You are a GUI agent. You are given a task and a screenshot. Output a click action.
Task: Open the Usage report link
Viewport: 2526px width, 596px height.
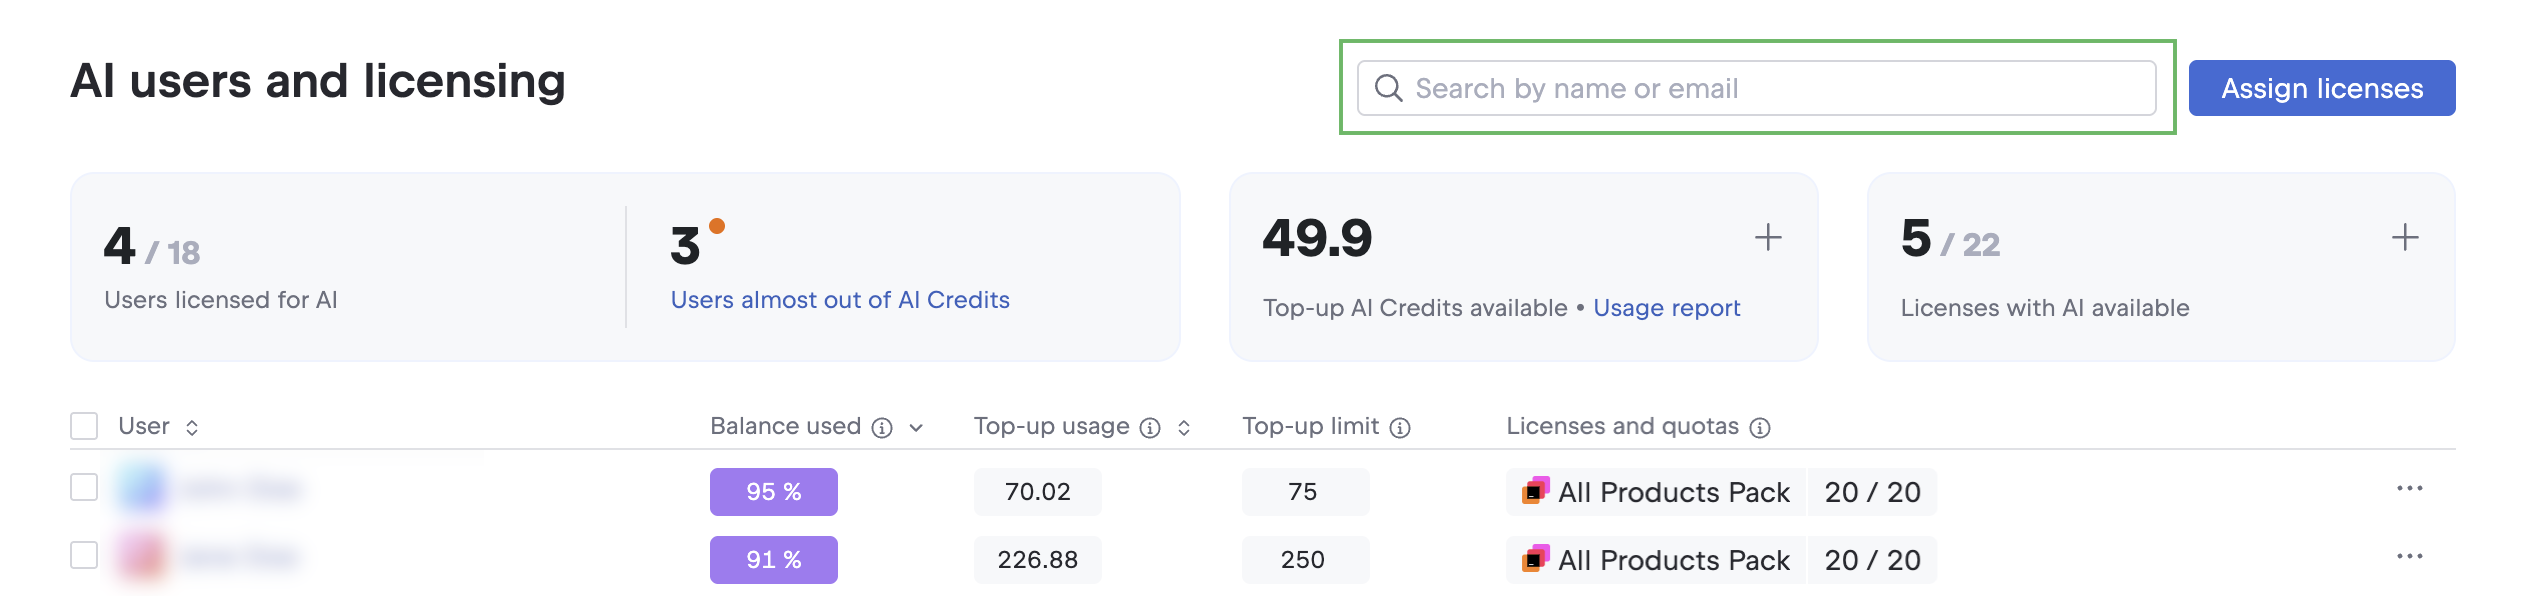(1668, 308)
